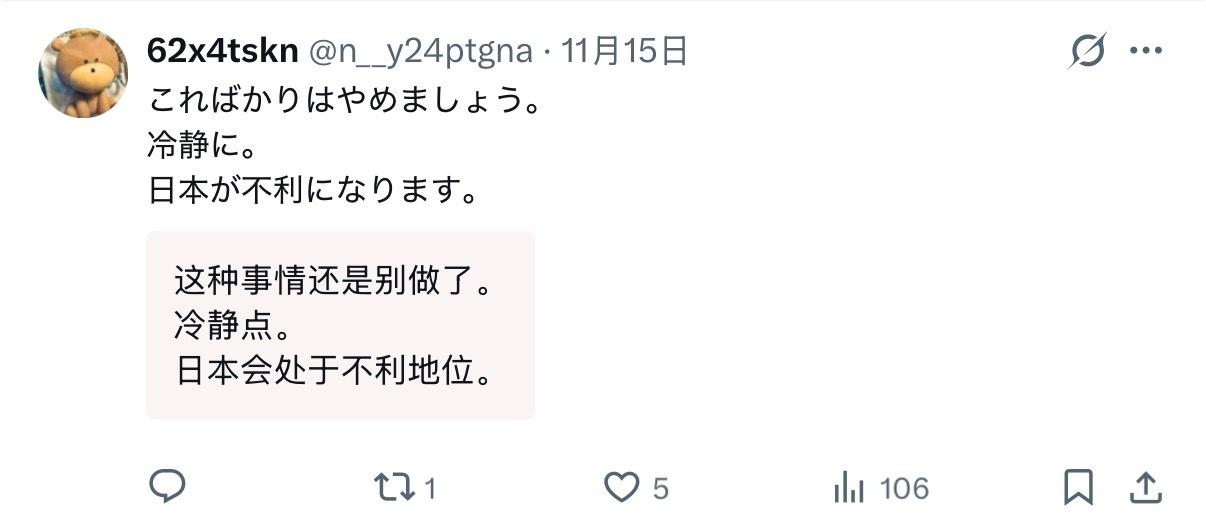1206x520 pixels.
Task: Click the @n__y24ptgna handle
Action: [420, 51]
